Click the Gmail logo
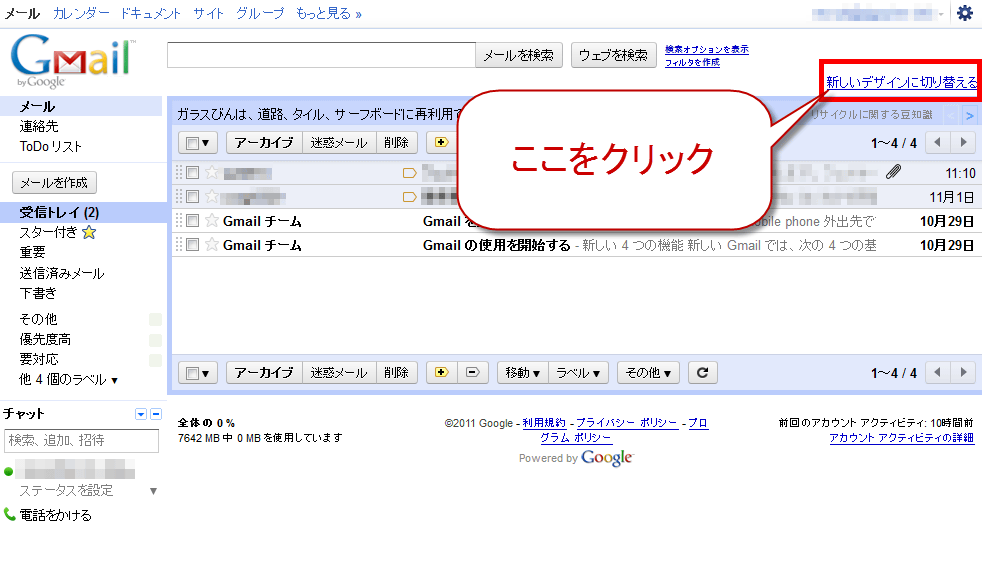This screenshot has width=982, height=588. (73, 60)
